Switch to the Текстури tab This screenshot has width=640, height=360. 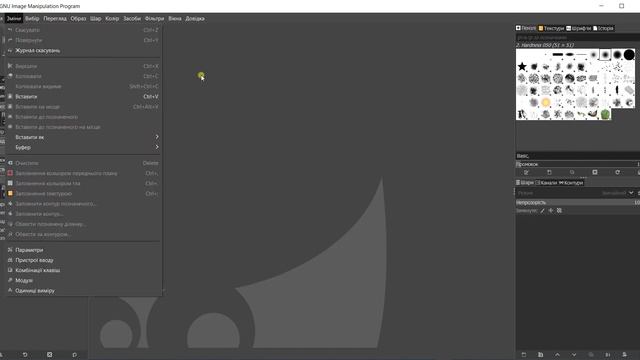(x=551, y=28)
